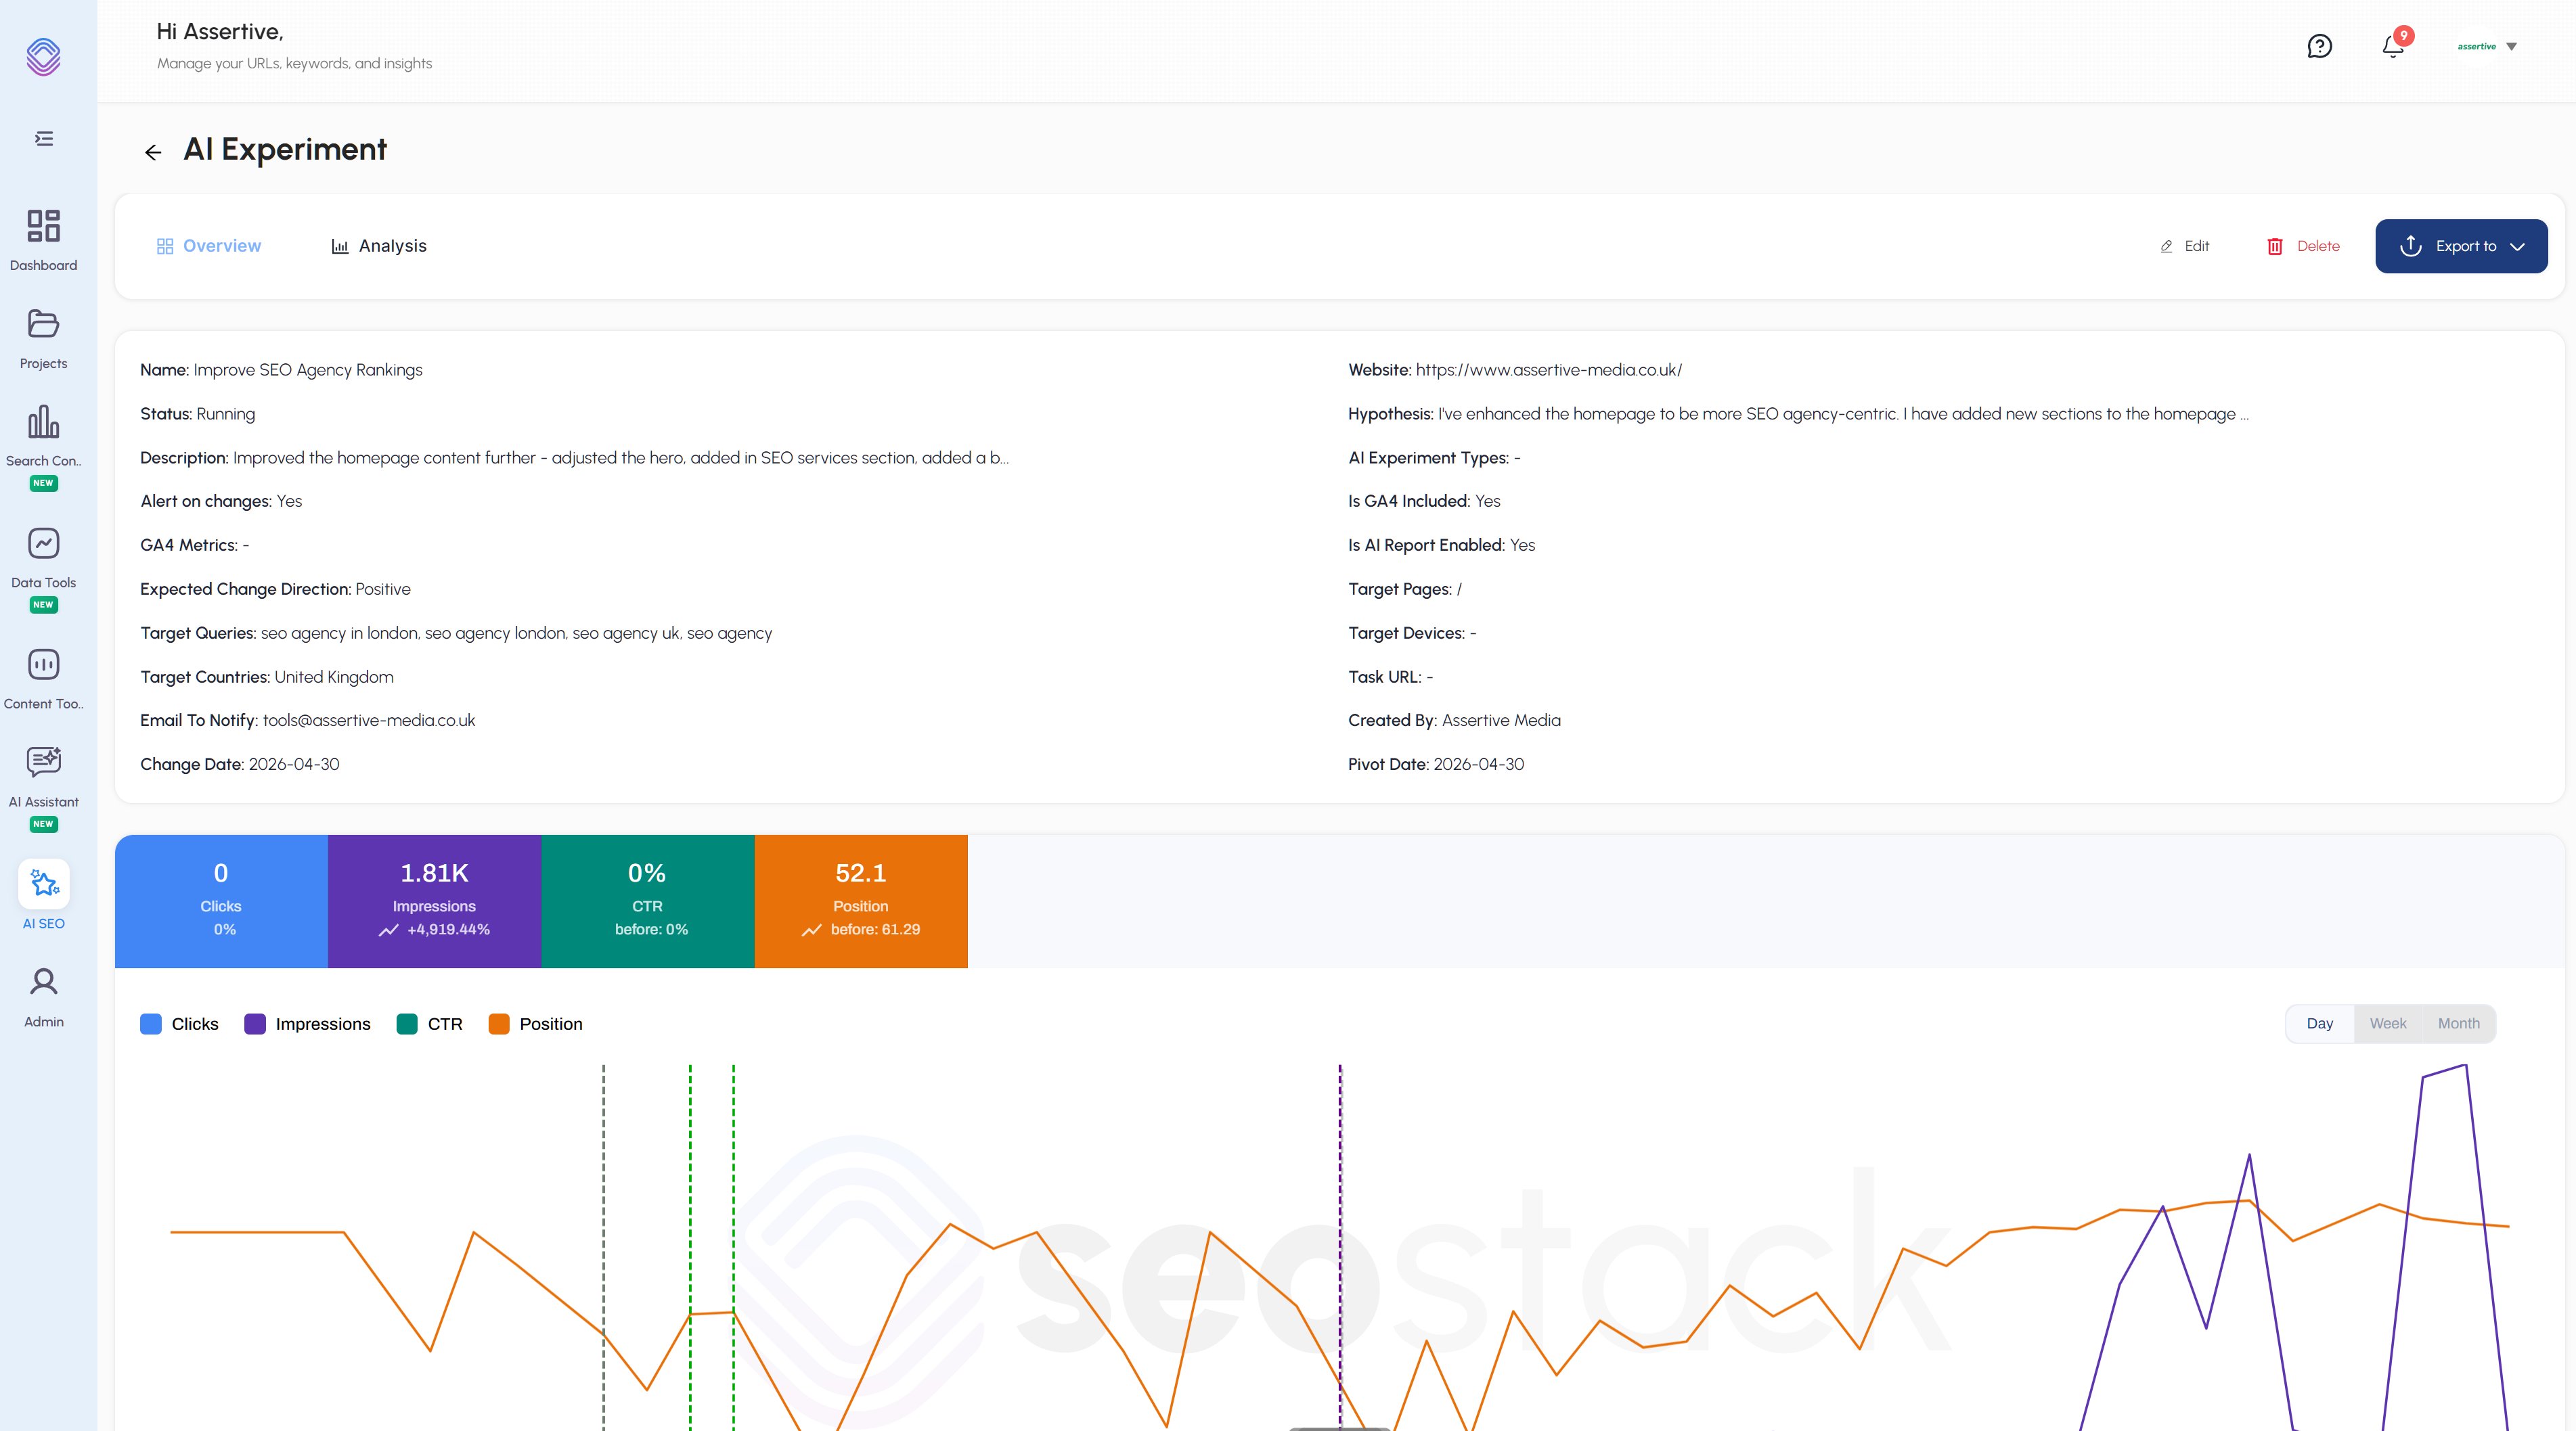
Task: Click the orange Position metric card
Action: tap(861, 901)
